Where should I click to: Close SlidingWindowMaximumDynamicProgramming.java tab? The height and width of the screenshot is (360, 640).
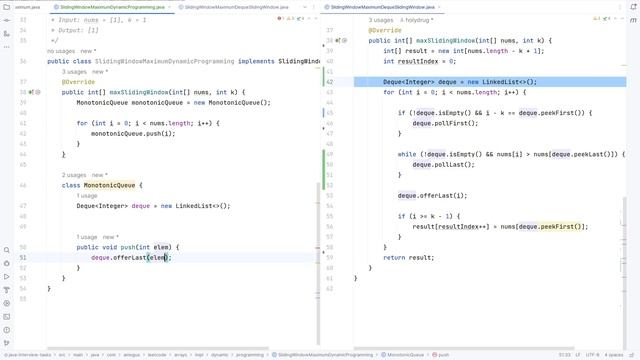tap(169, 7)
